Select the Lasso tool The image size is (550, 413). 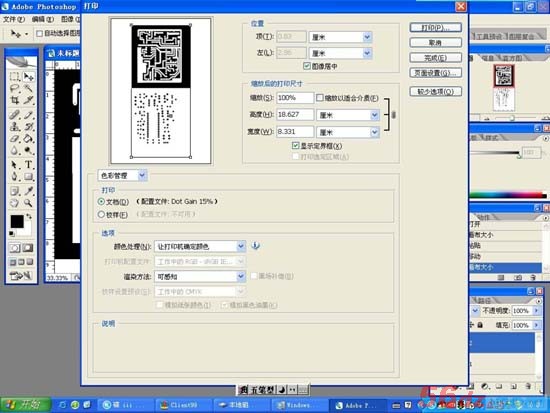(15, 88)
